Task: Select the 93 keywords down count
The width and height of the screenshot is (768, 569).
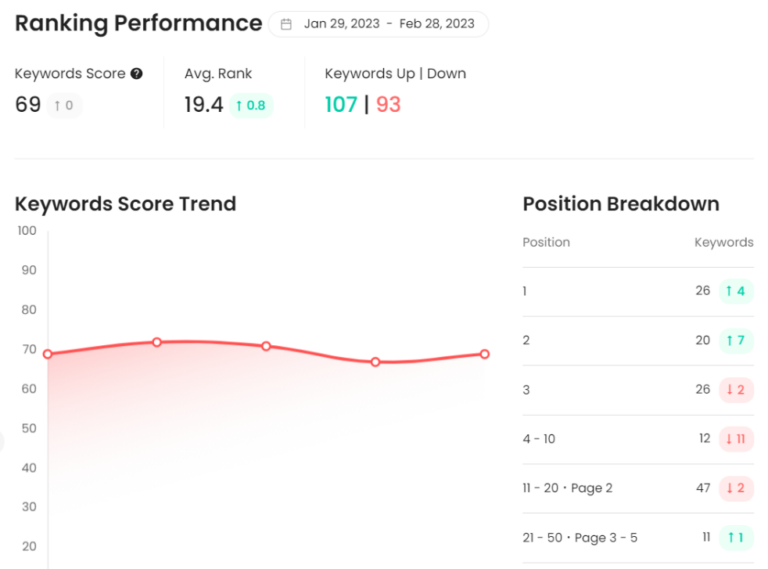Action: [388, 105]
